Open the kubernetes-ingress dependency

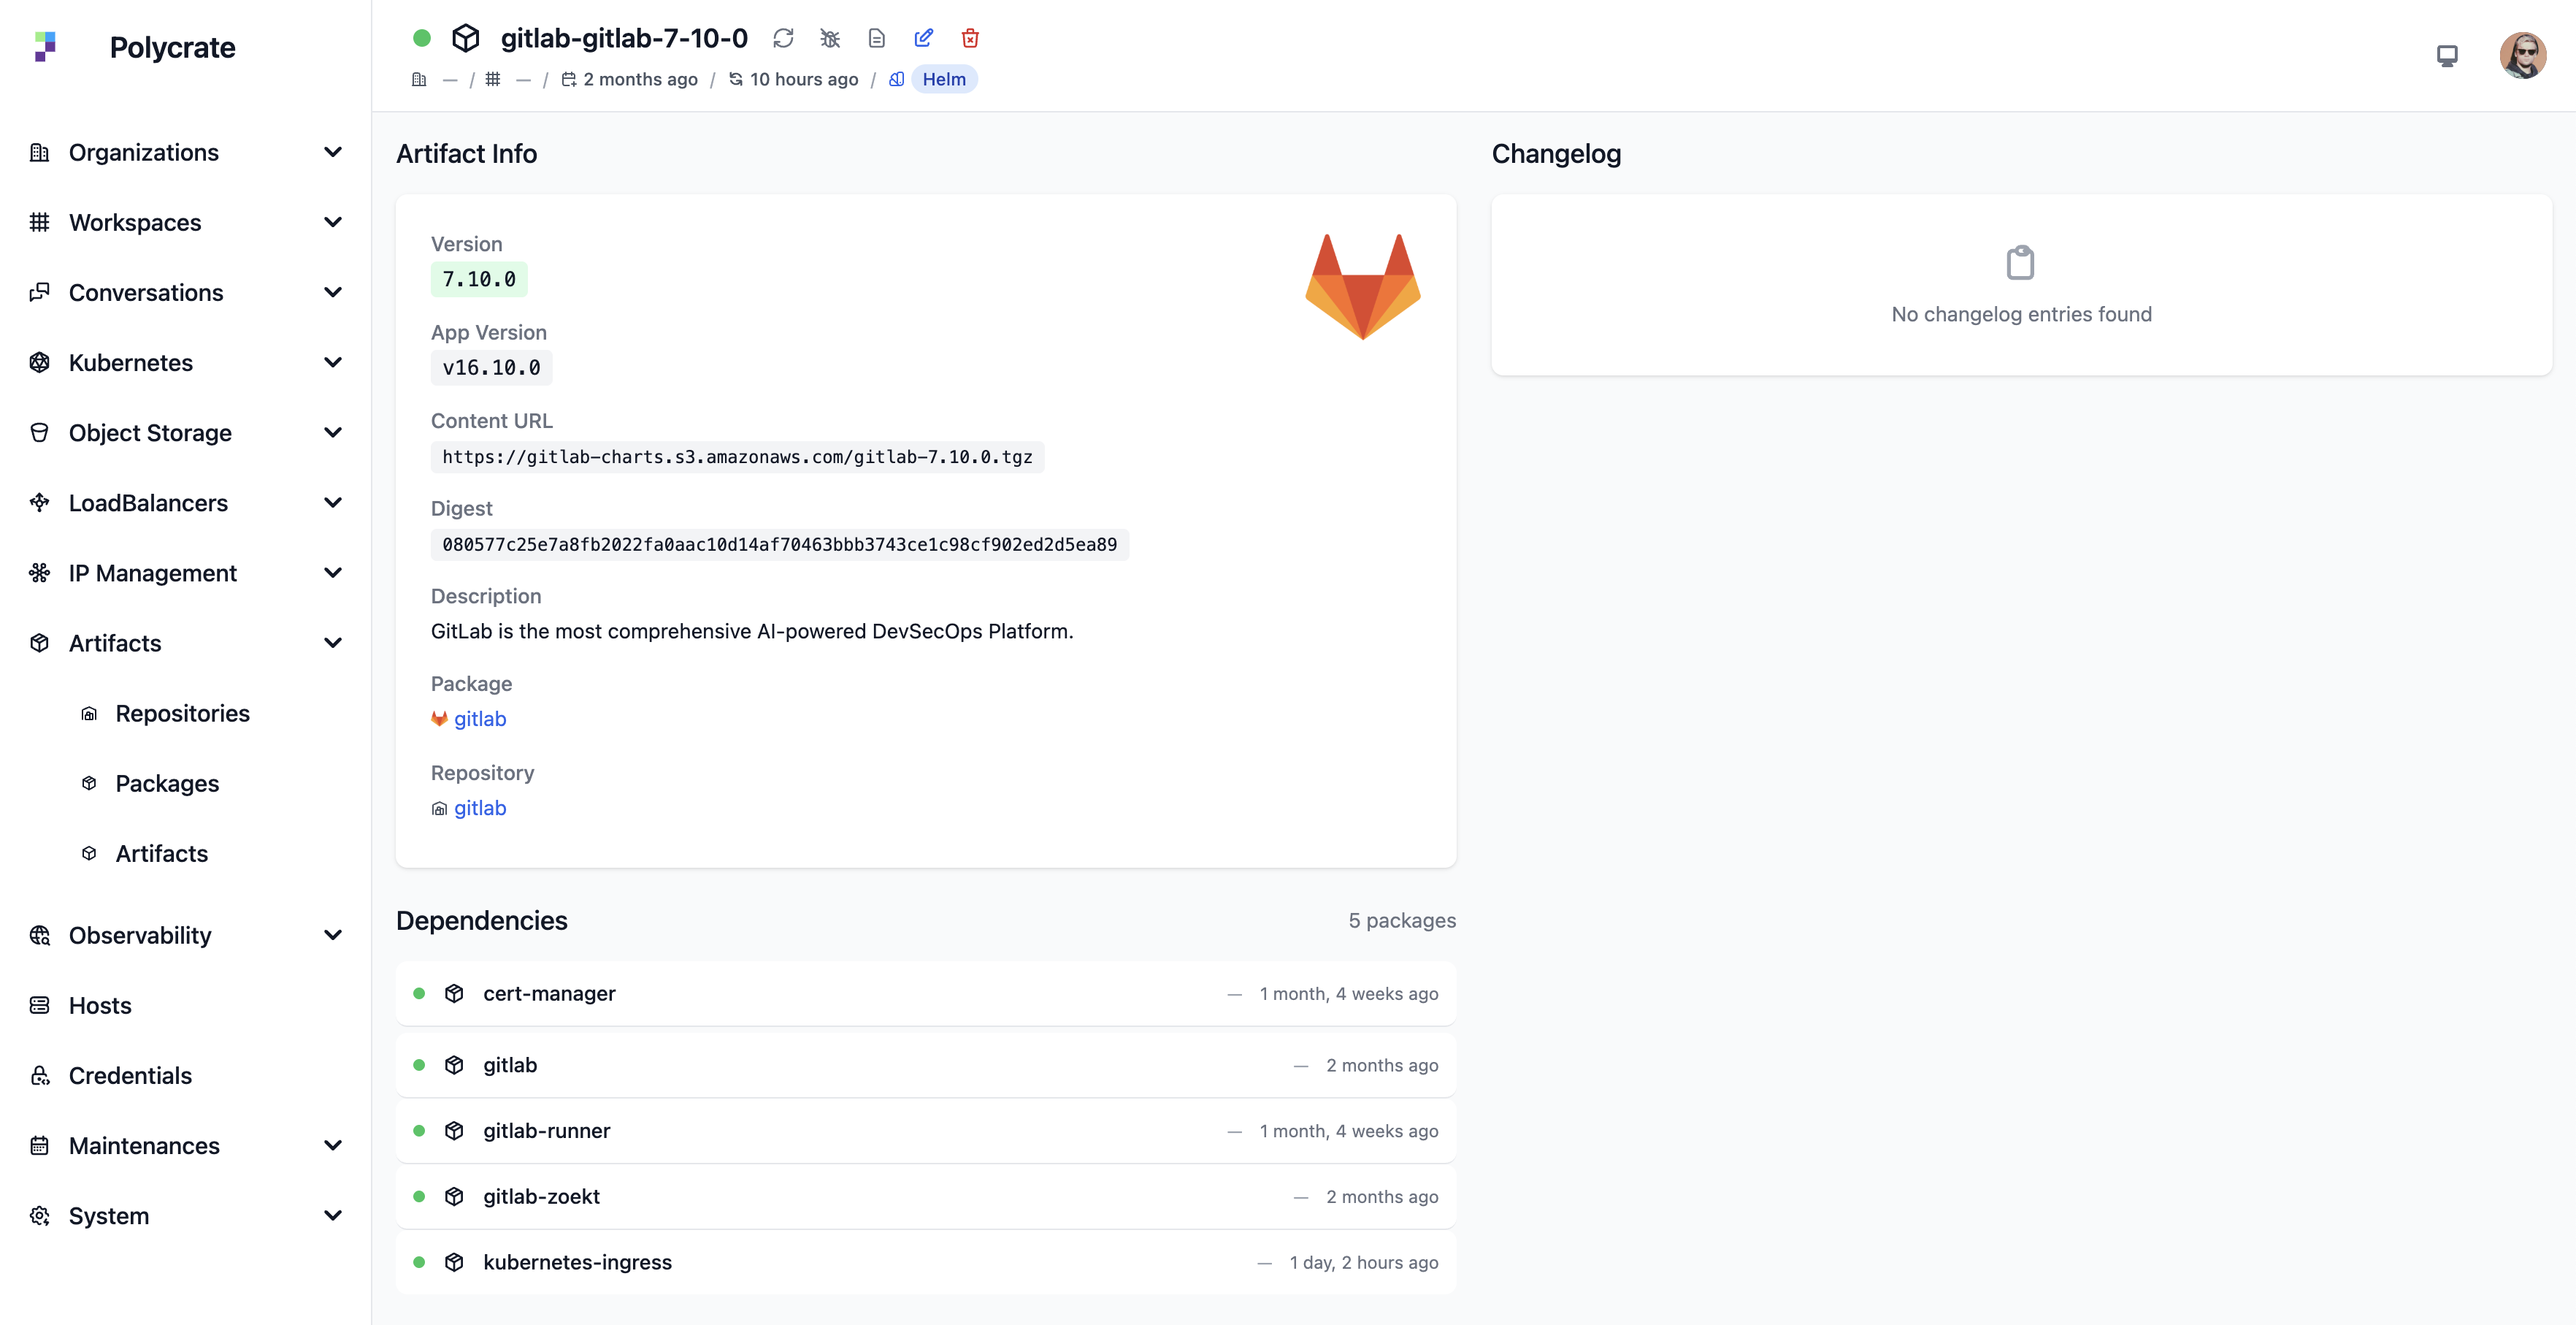click(x=926, y=1262)
